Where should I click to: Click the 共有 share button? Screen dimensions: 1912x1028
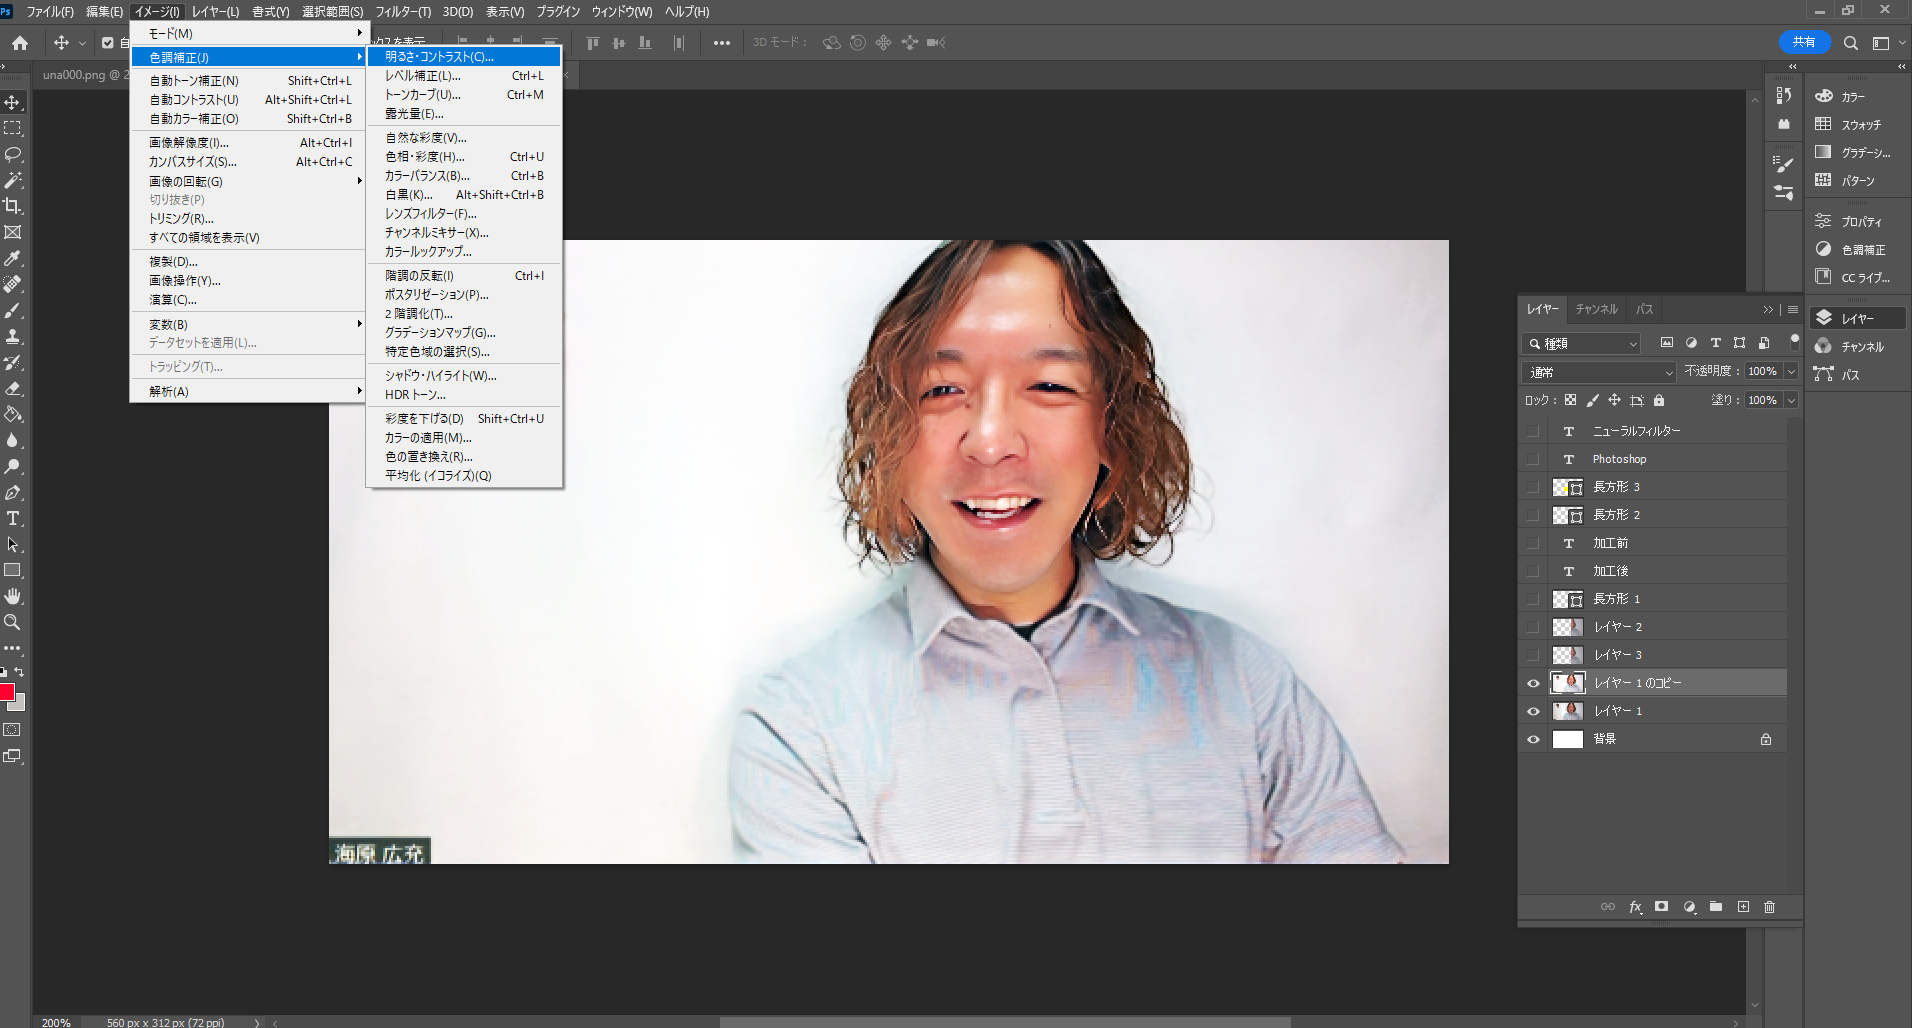pyautogui.click(x=1804, y=42)
